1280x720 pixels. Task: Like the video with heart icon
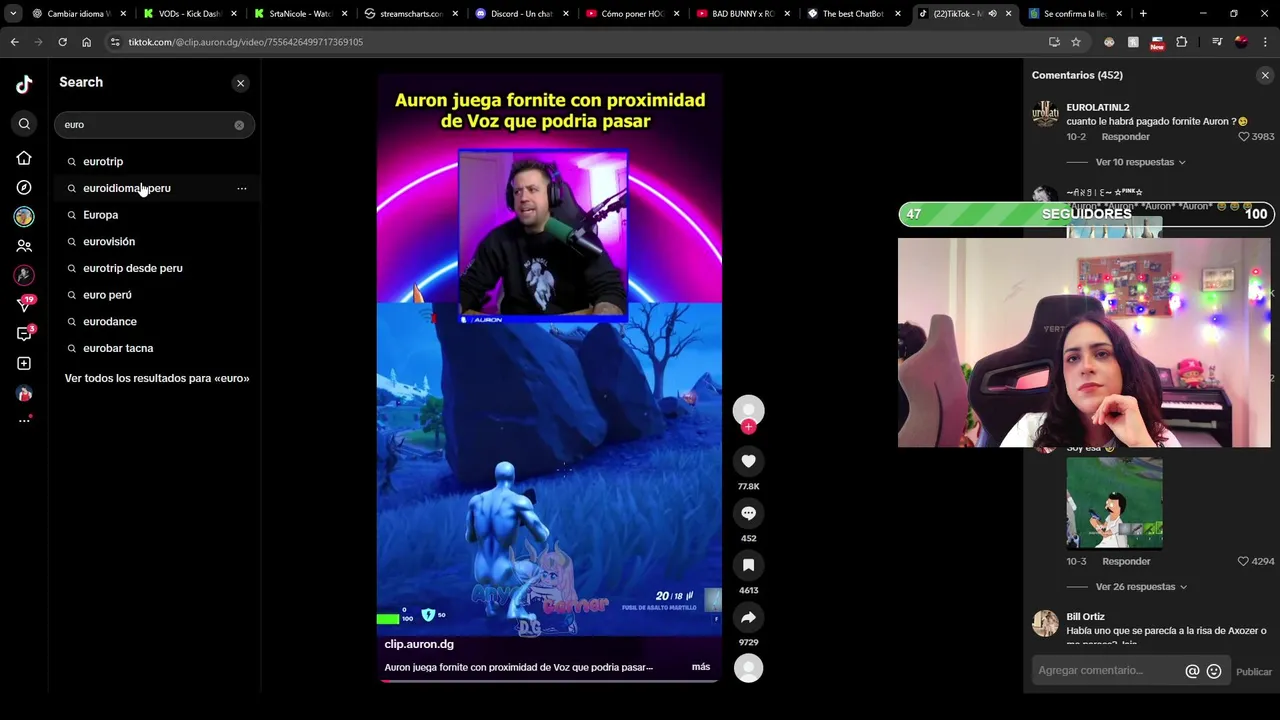point(748,461)
